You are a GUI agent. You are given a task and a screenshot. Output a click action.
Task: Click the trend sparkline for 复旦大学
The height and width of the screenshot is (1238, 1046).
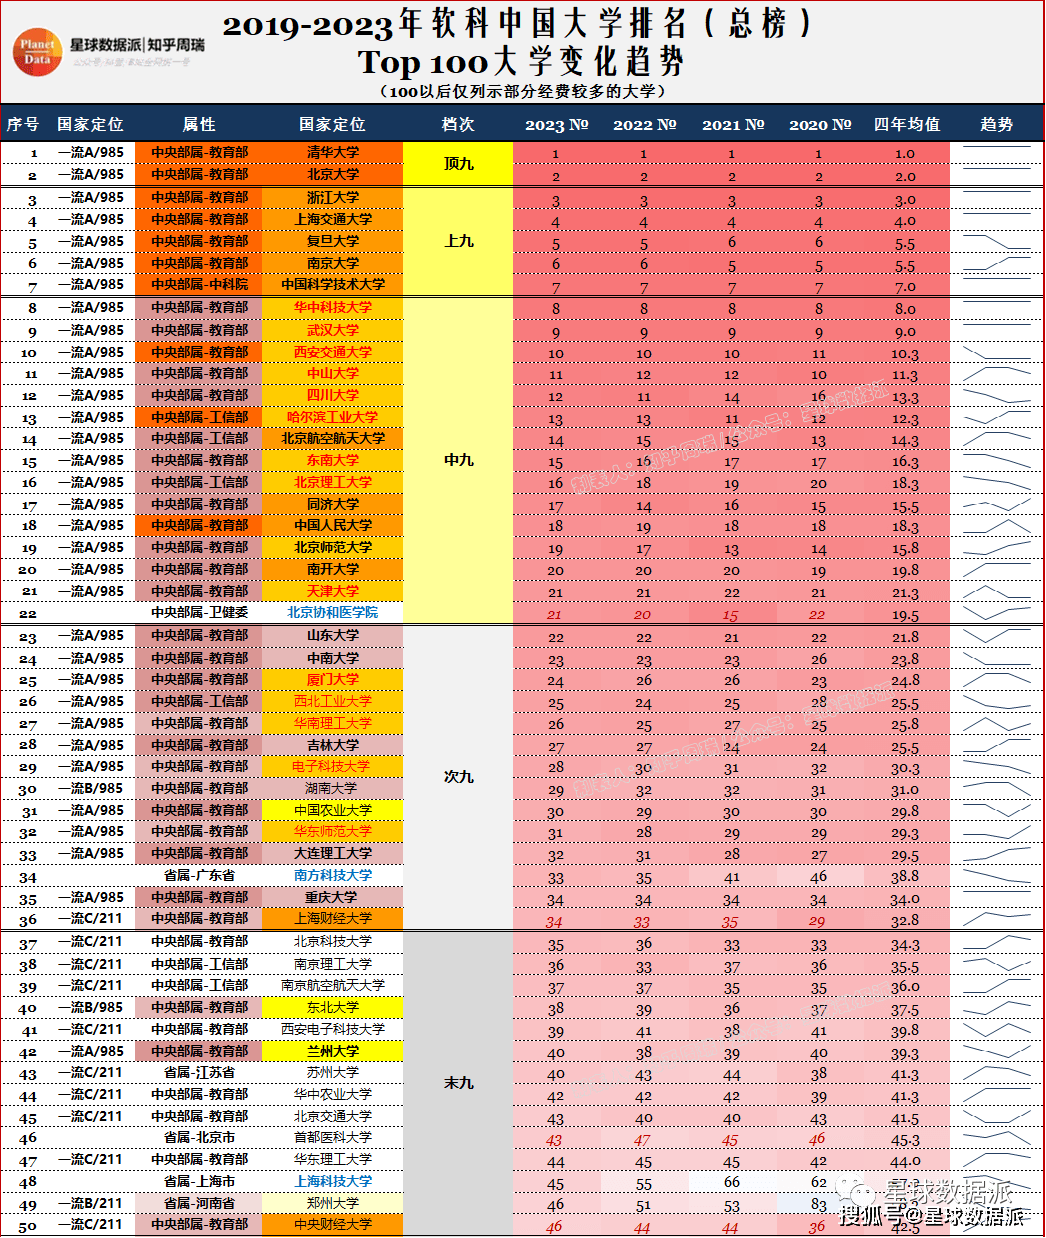point(996,242)
